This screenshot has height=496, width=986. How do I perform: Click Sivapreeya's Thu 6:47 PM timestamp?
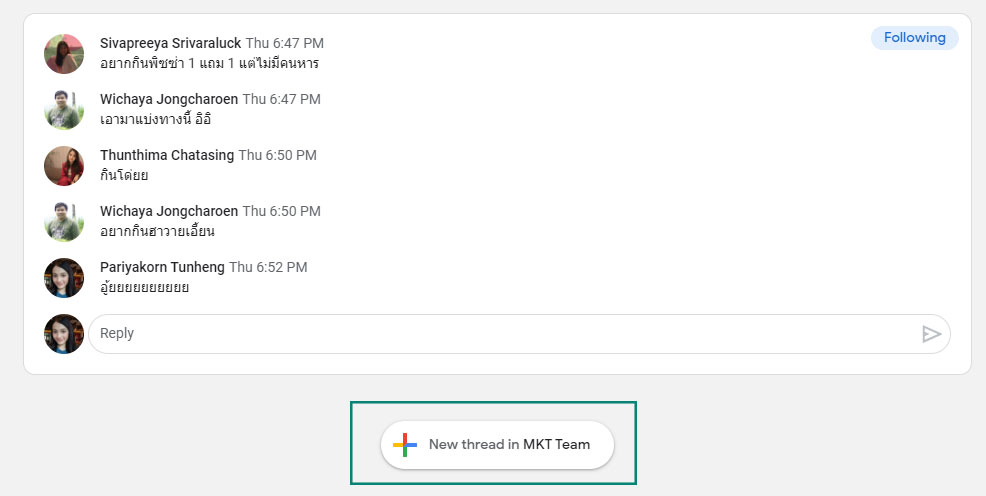point(285,43)
